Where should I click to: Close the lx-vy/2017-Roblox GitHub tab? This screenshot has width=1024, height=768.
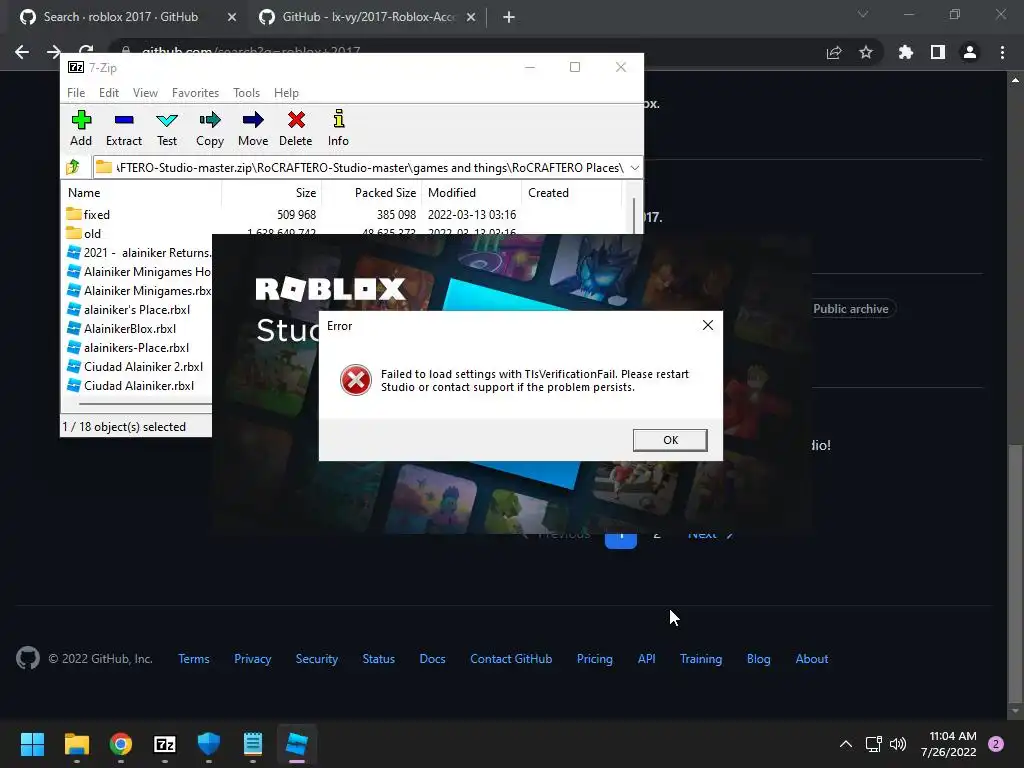coord(471,17)
